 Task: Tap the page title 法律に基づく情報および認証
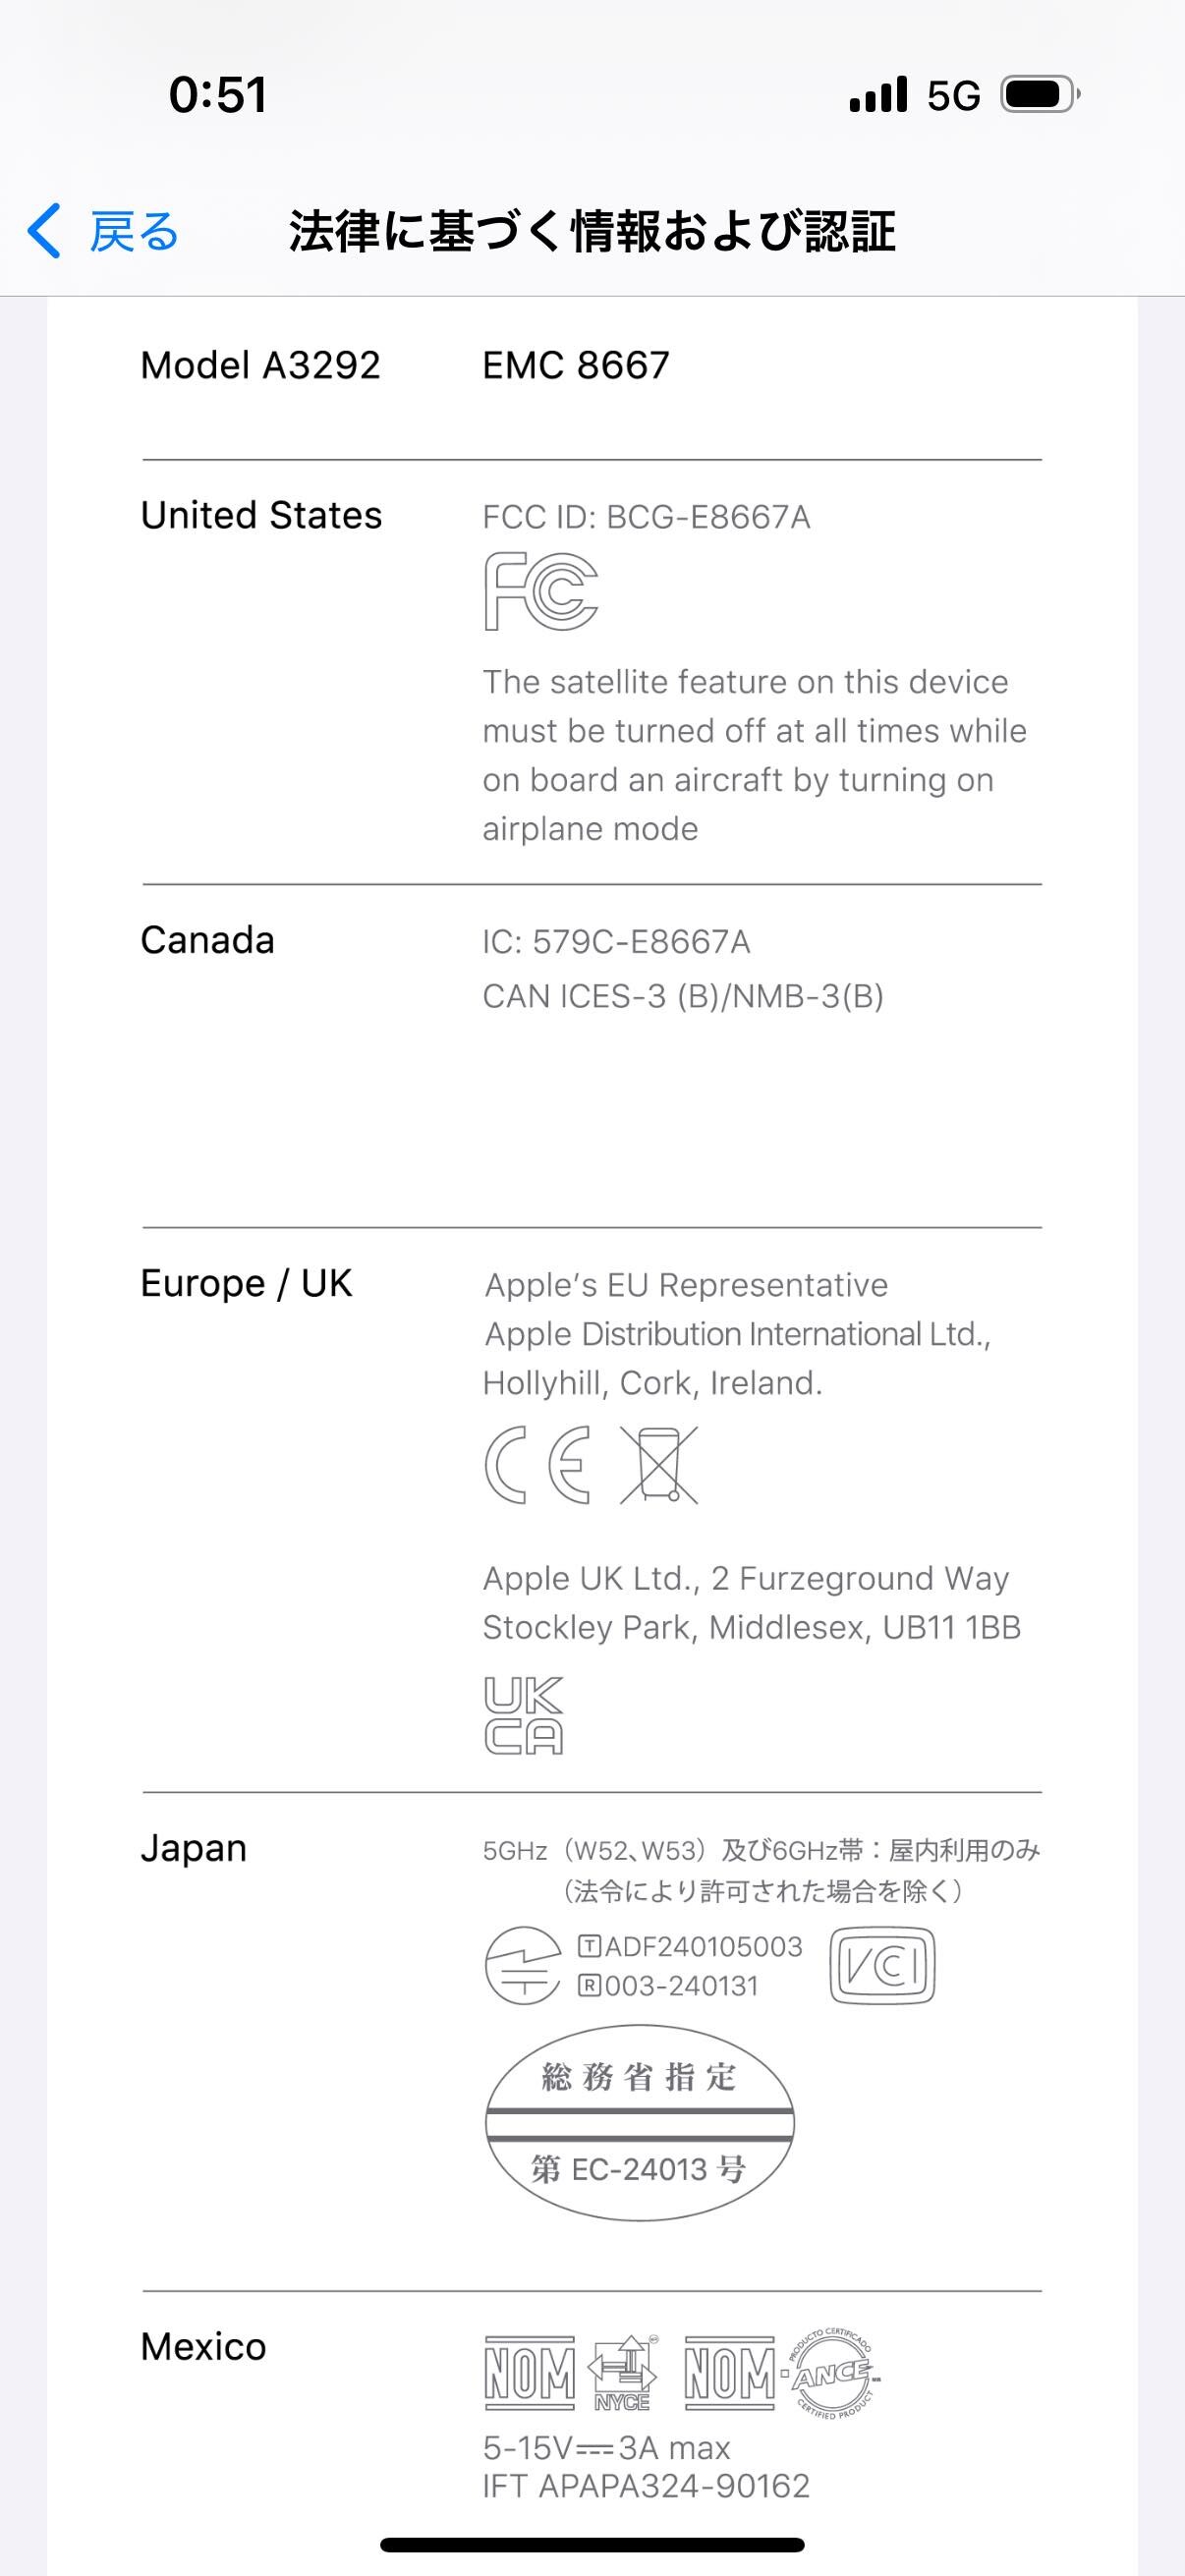point(592,231)
